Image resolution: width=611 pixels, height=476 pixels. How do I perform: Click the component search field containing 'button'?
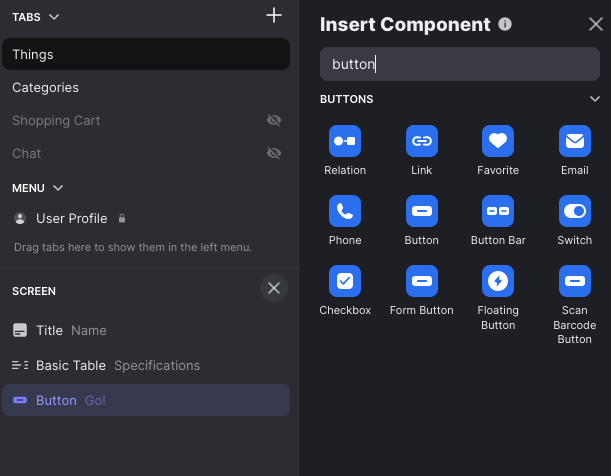coord(460,64)
